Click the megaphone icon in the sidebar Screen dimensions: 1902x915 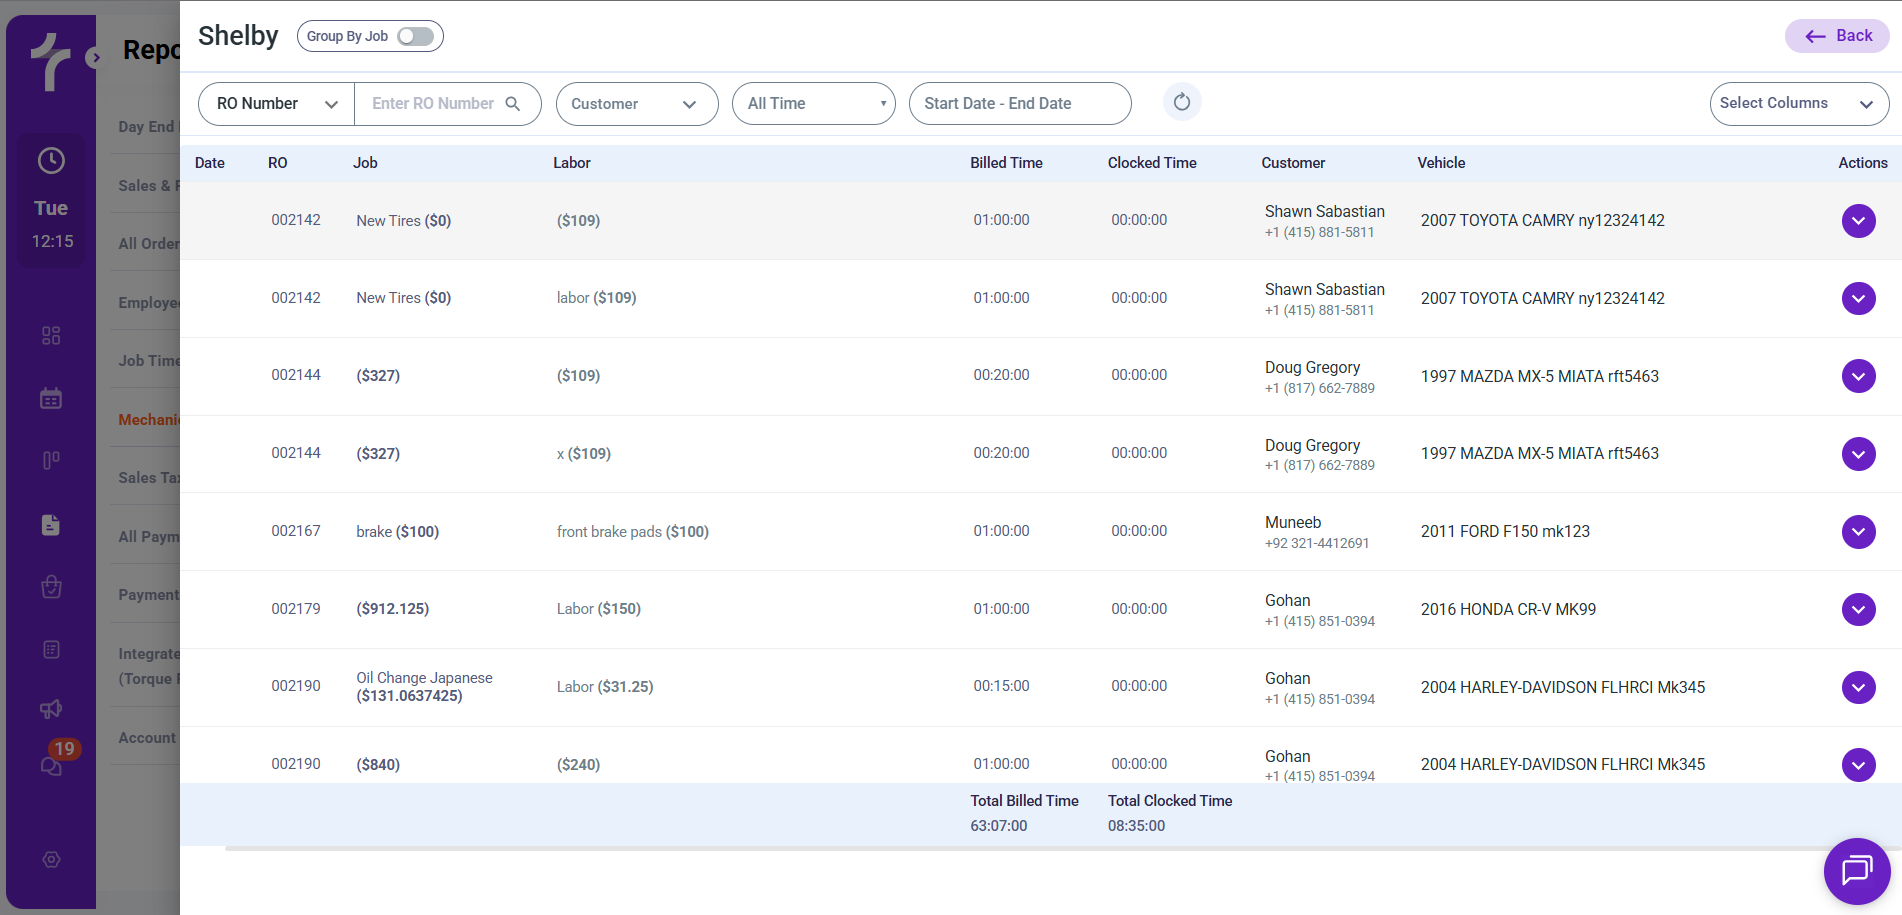51,709
